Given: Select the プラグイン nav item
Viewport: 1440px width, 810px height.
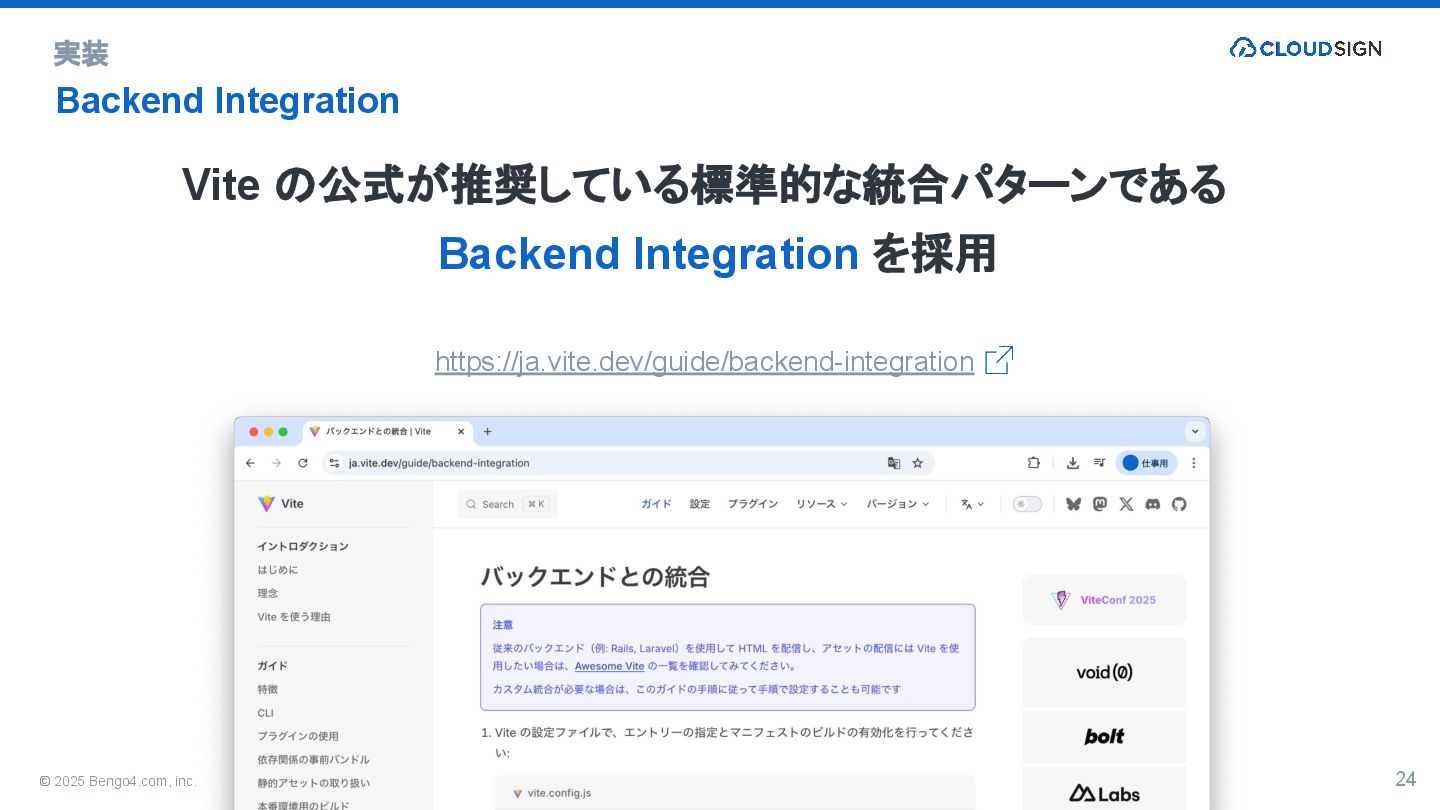Looking at the screenshot, I should [x=752, y=504].
